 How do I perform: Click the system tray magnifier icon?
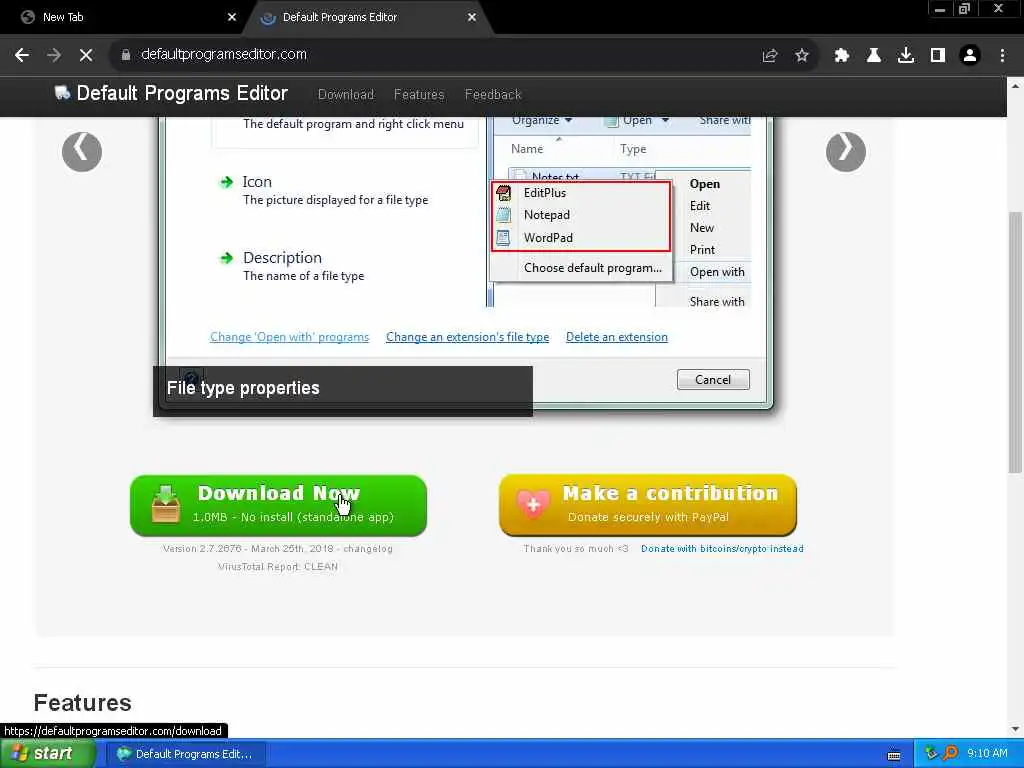(x=950, y=754)
